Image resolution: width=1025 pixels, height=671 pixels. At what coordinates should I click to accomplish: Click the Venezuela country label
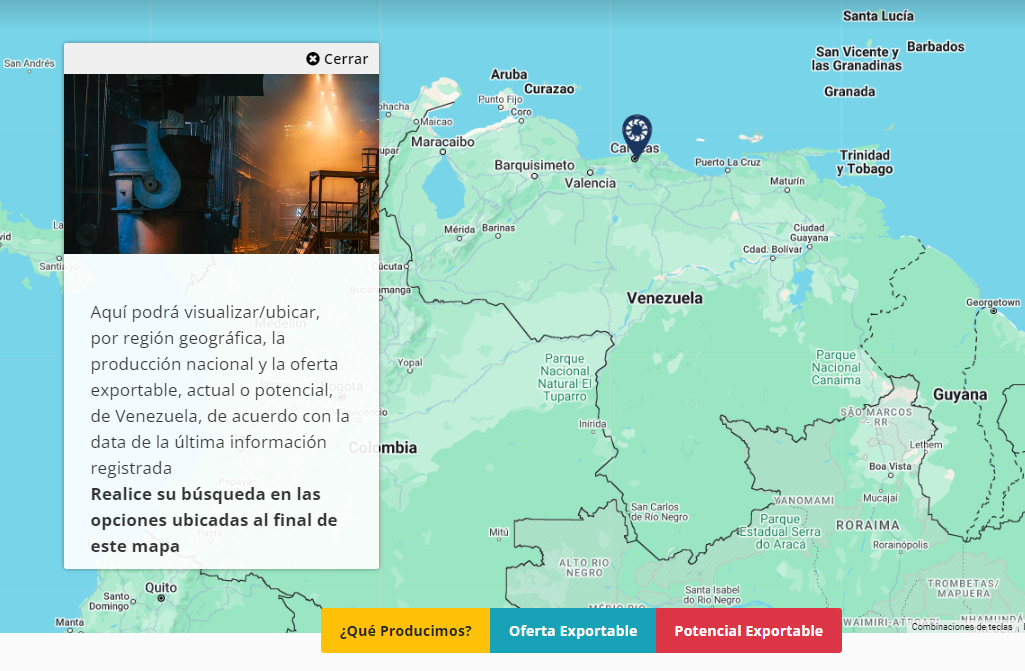click(x=665, y=298)
